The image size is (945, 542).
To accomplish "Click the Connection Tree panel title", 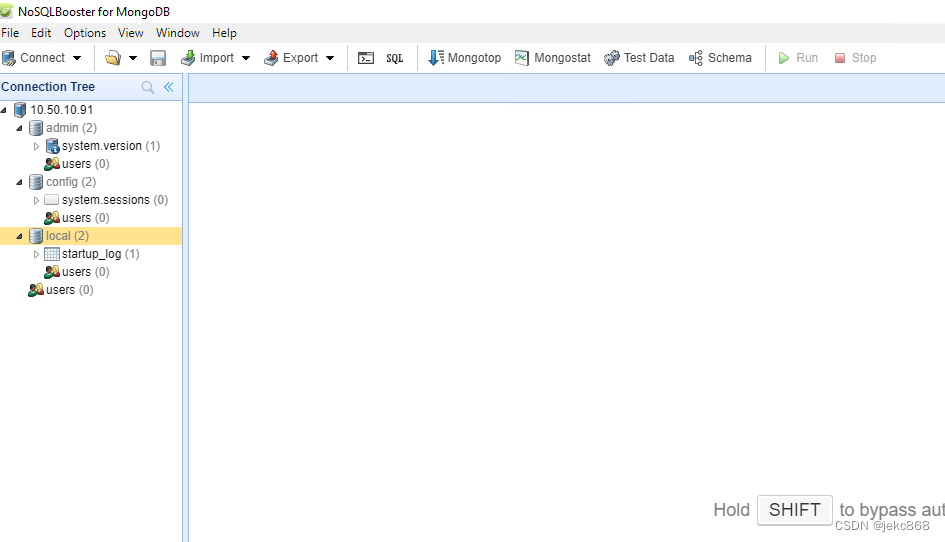I will point(48,87).
